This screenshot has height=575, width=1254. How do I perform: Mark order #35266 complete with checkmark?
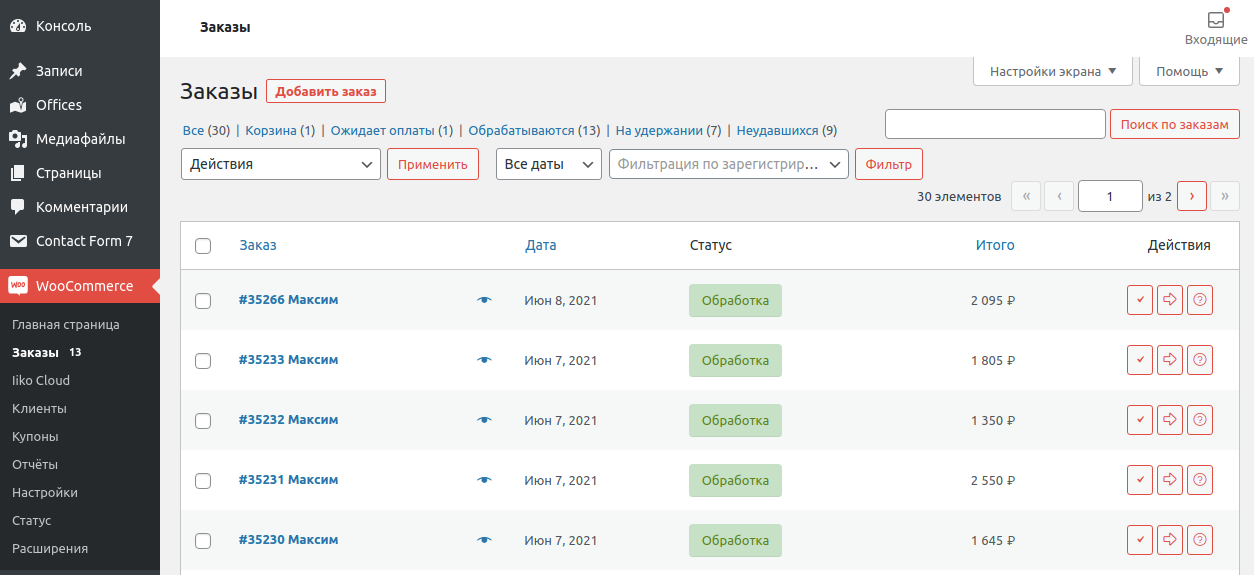click(x=1140, y=300)
